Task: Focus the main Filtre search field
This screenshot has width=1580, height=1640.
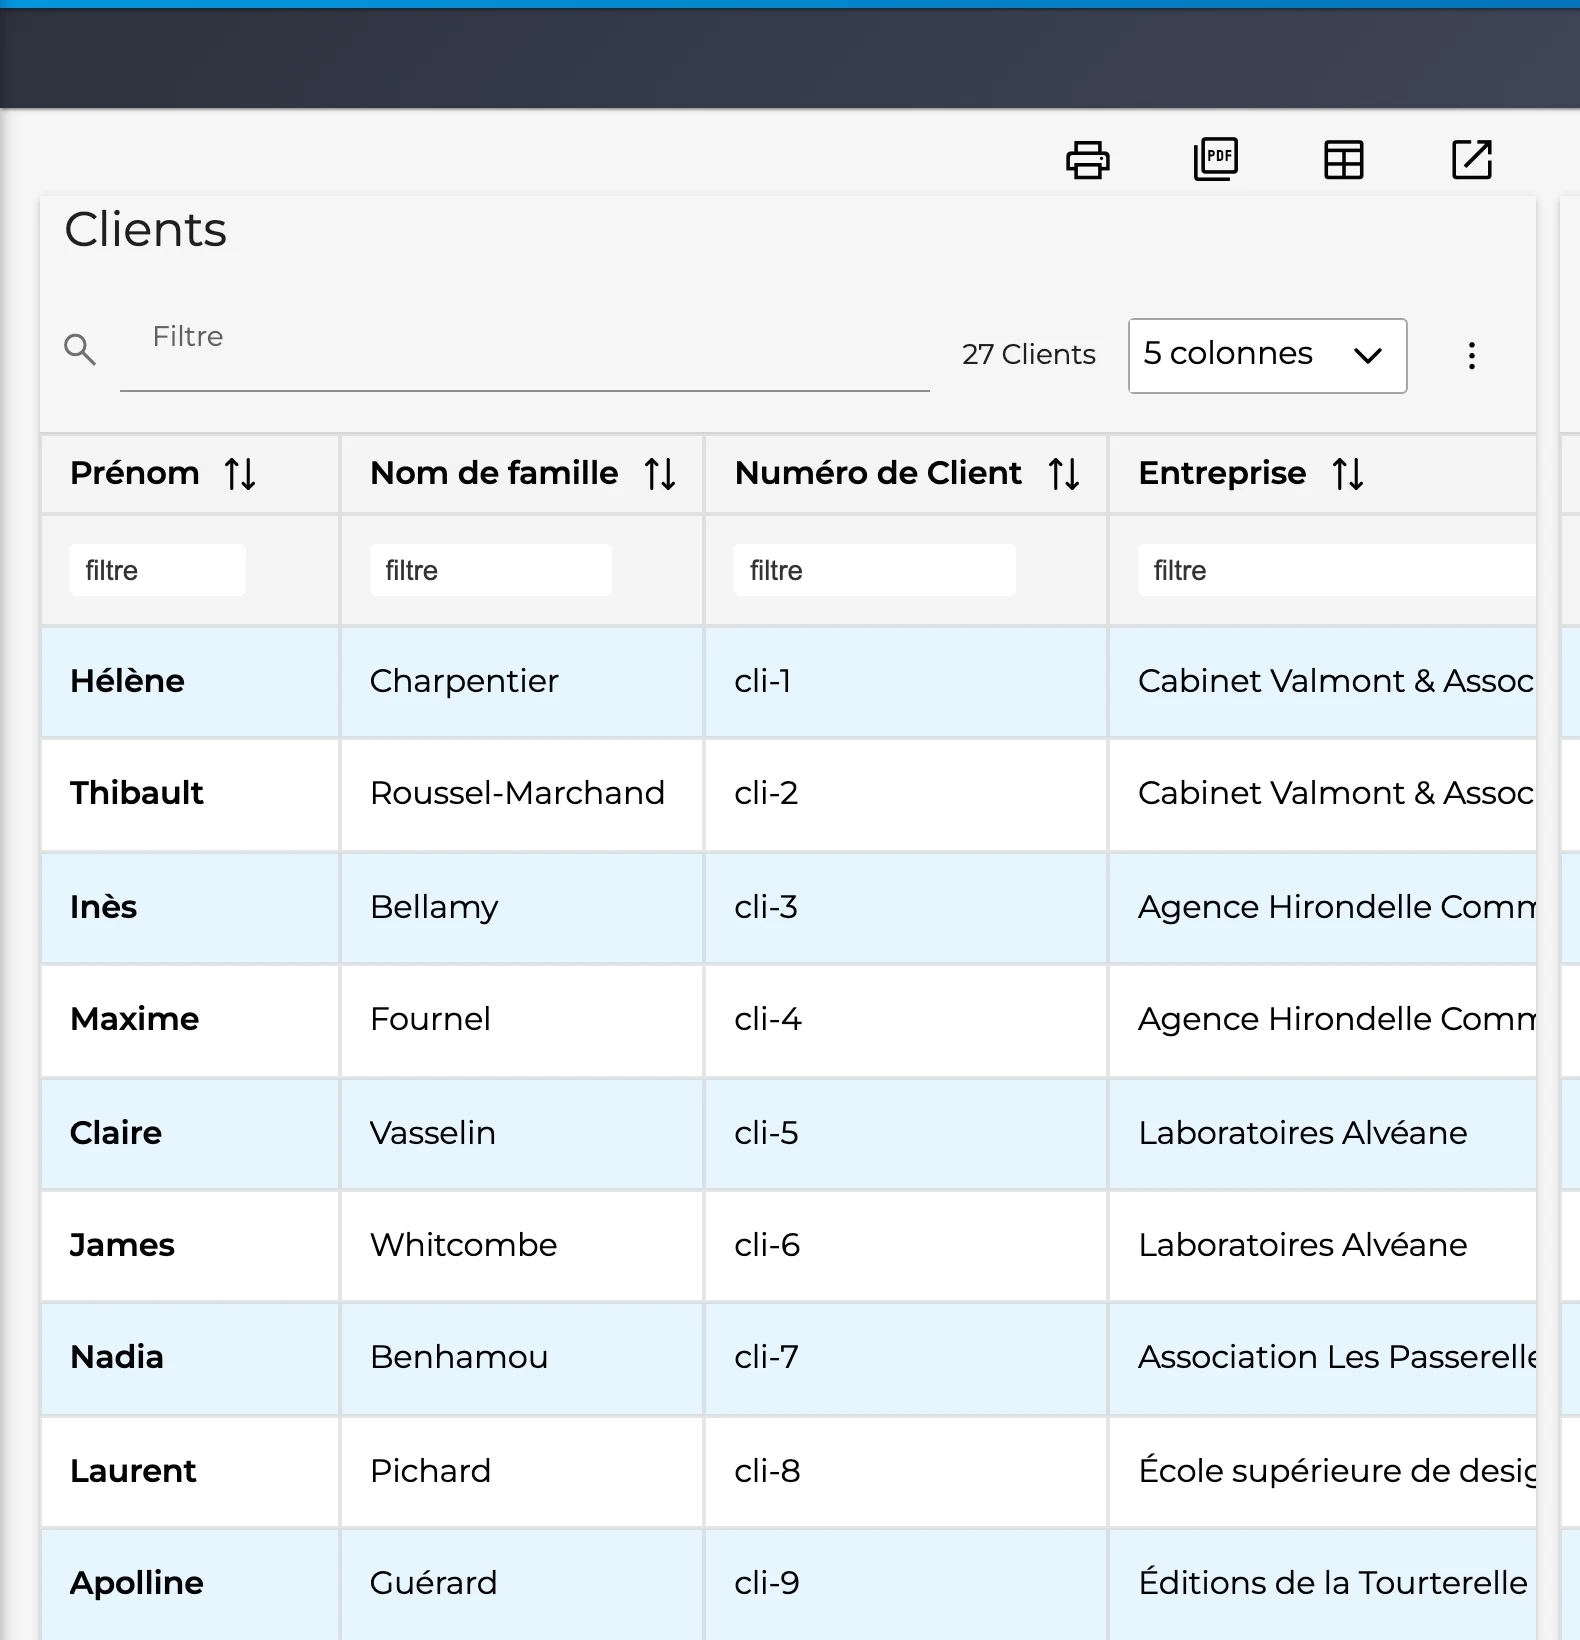Action: pos(525,354)
